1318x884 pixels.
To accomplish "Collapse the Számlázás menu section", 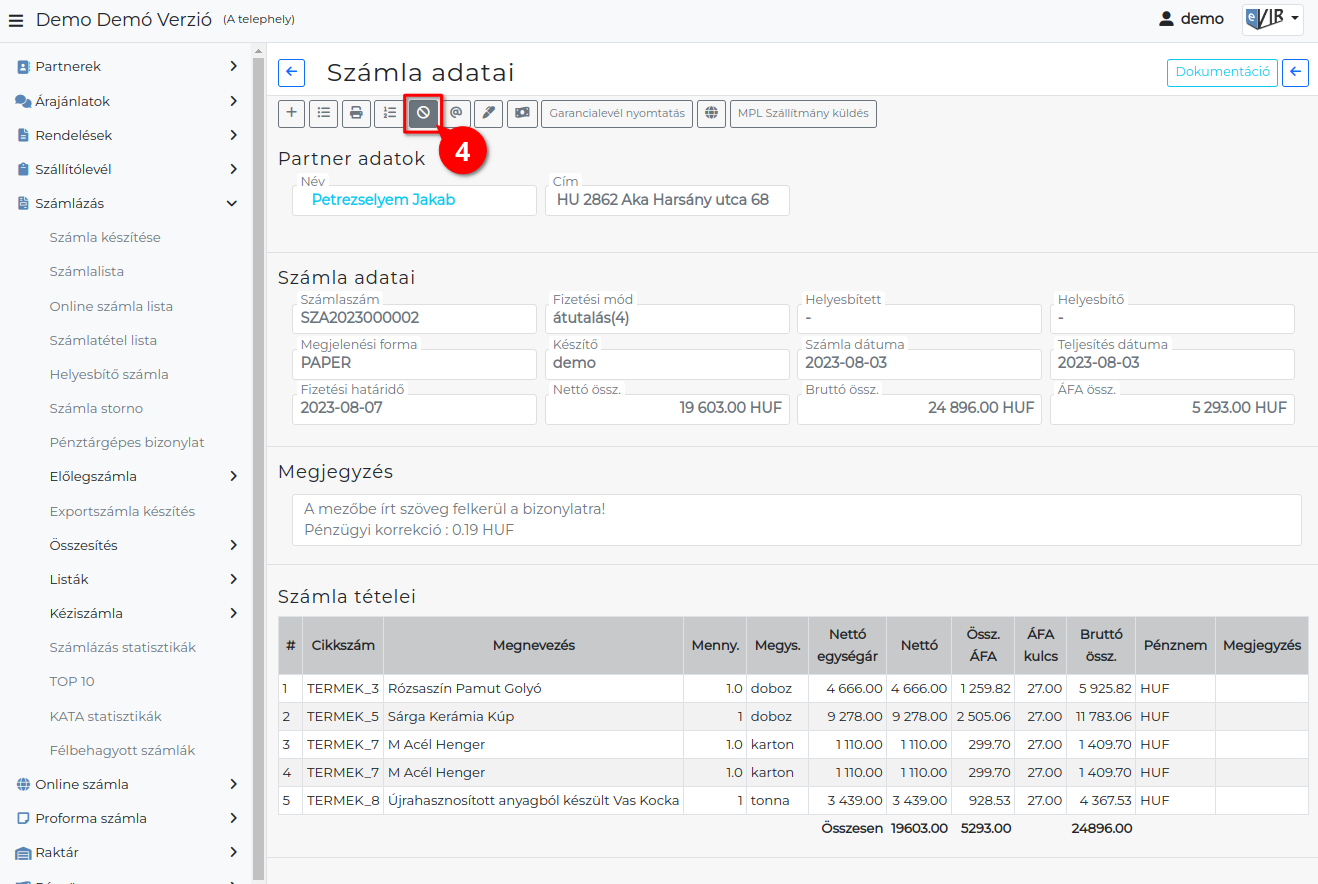I will pyautogui.click(x=126, y=203).
